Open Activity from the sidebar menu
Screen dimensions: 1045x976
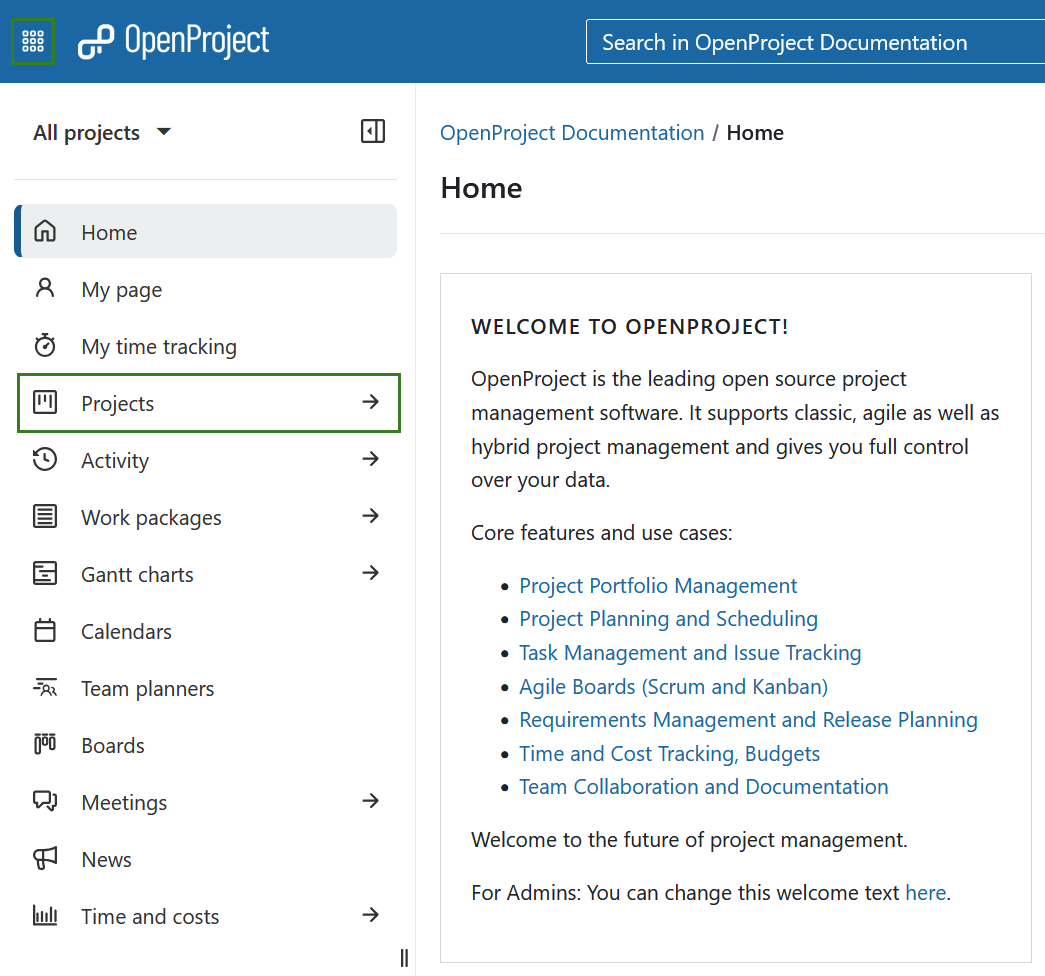[x=115, y=460]
